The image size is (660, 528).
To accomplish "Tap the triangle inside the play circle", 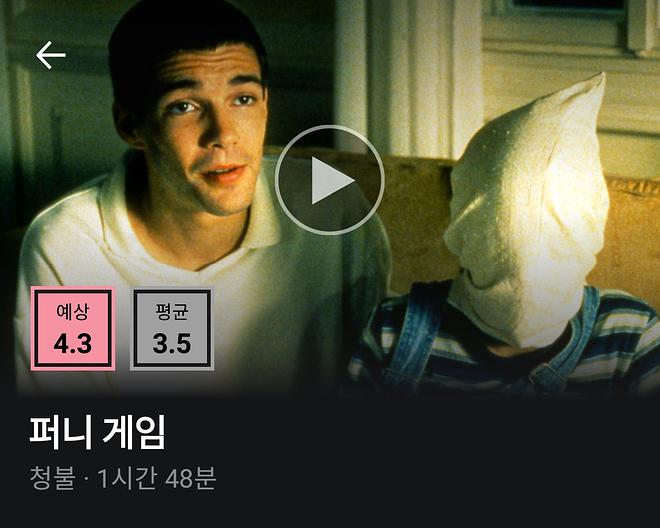I will point(333,180).
